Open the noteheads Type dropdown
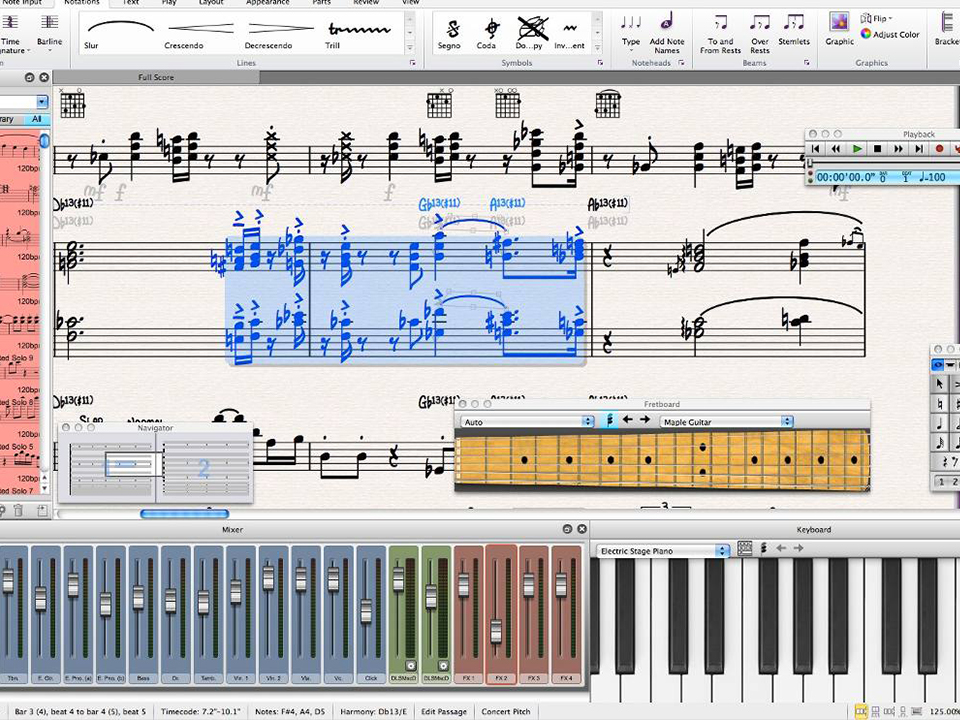The width and height of the screenshot is (960, 720). [631, 31]
